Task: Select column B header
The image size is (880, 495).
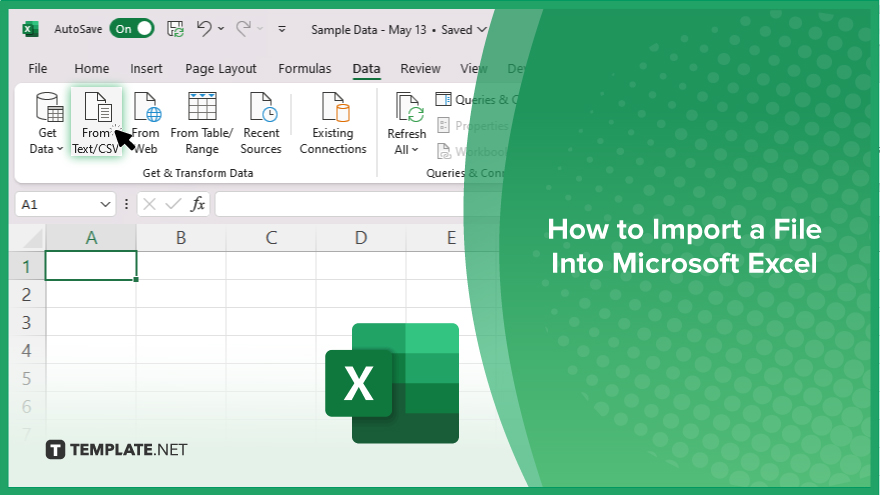Action: coord(181,238)
